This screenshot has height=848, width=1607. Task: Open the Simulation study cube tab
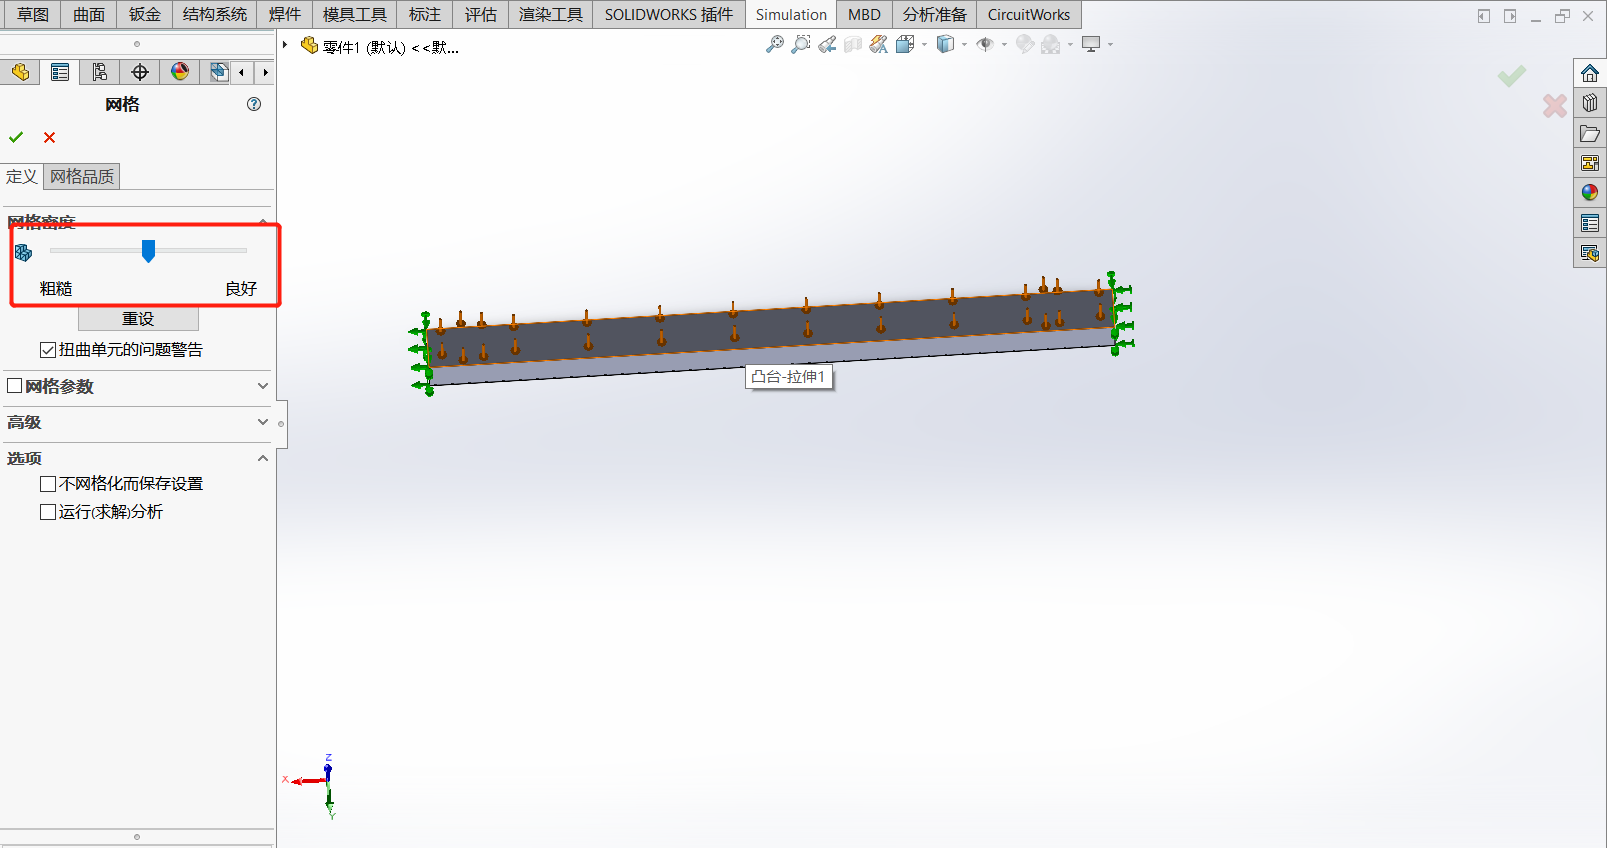point(217,72)
